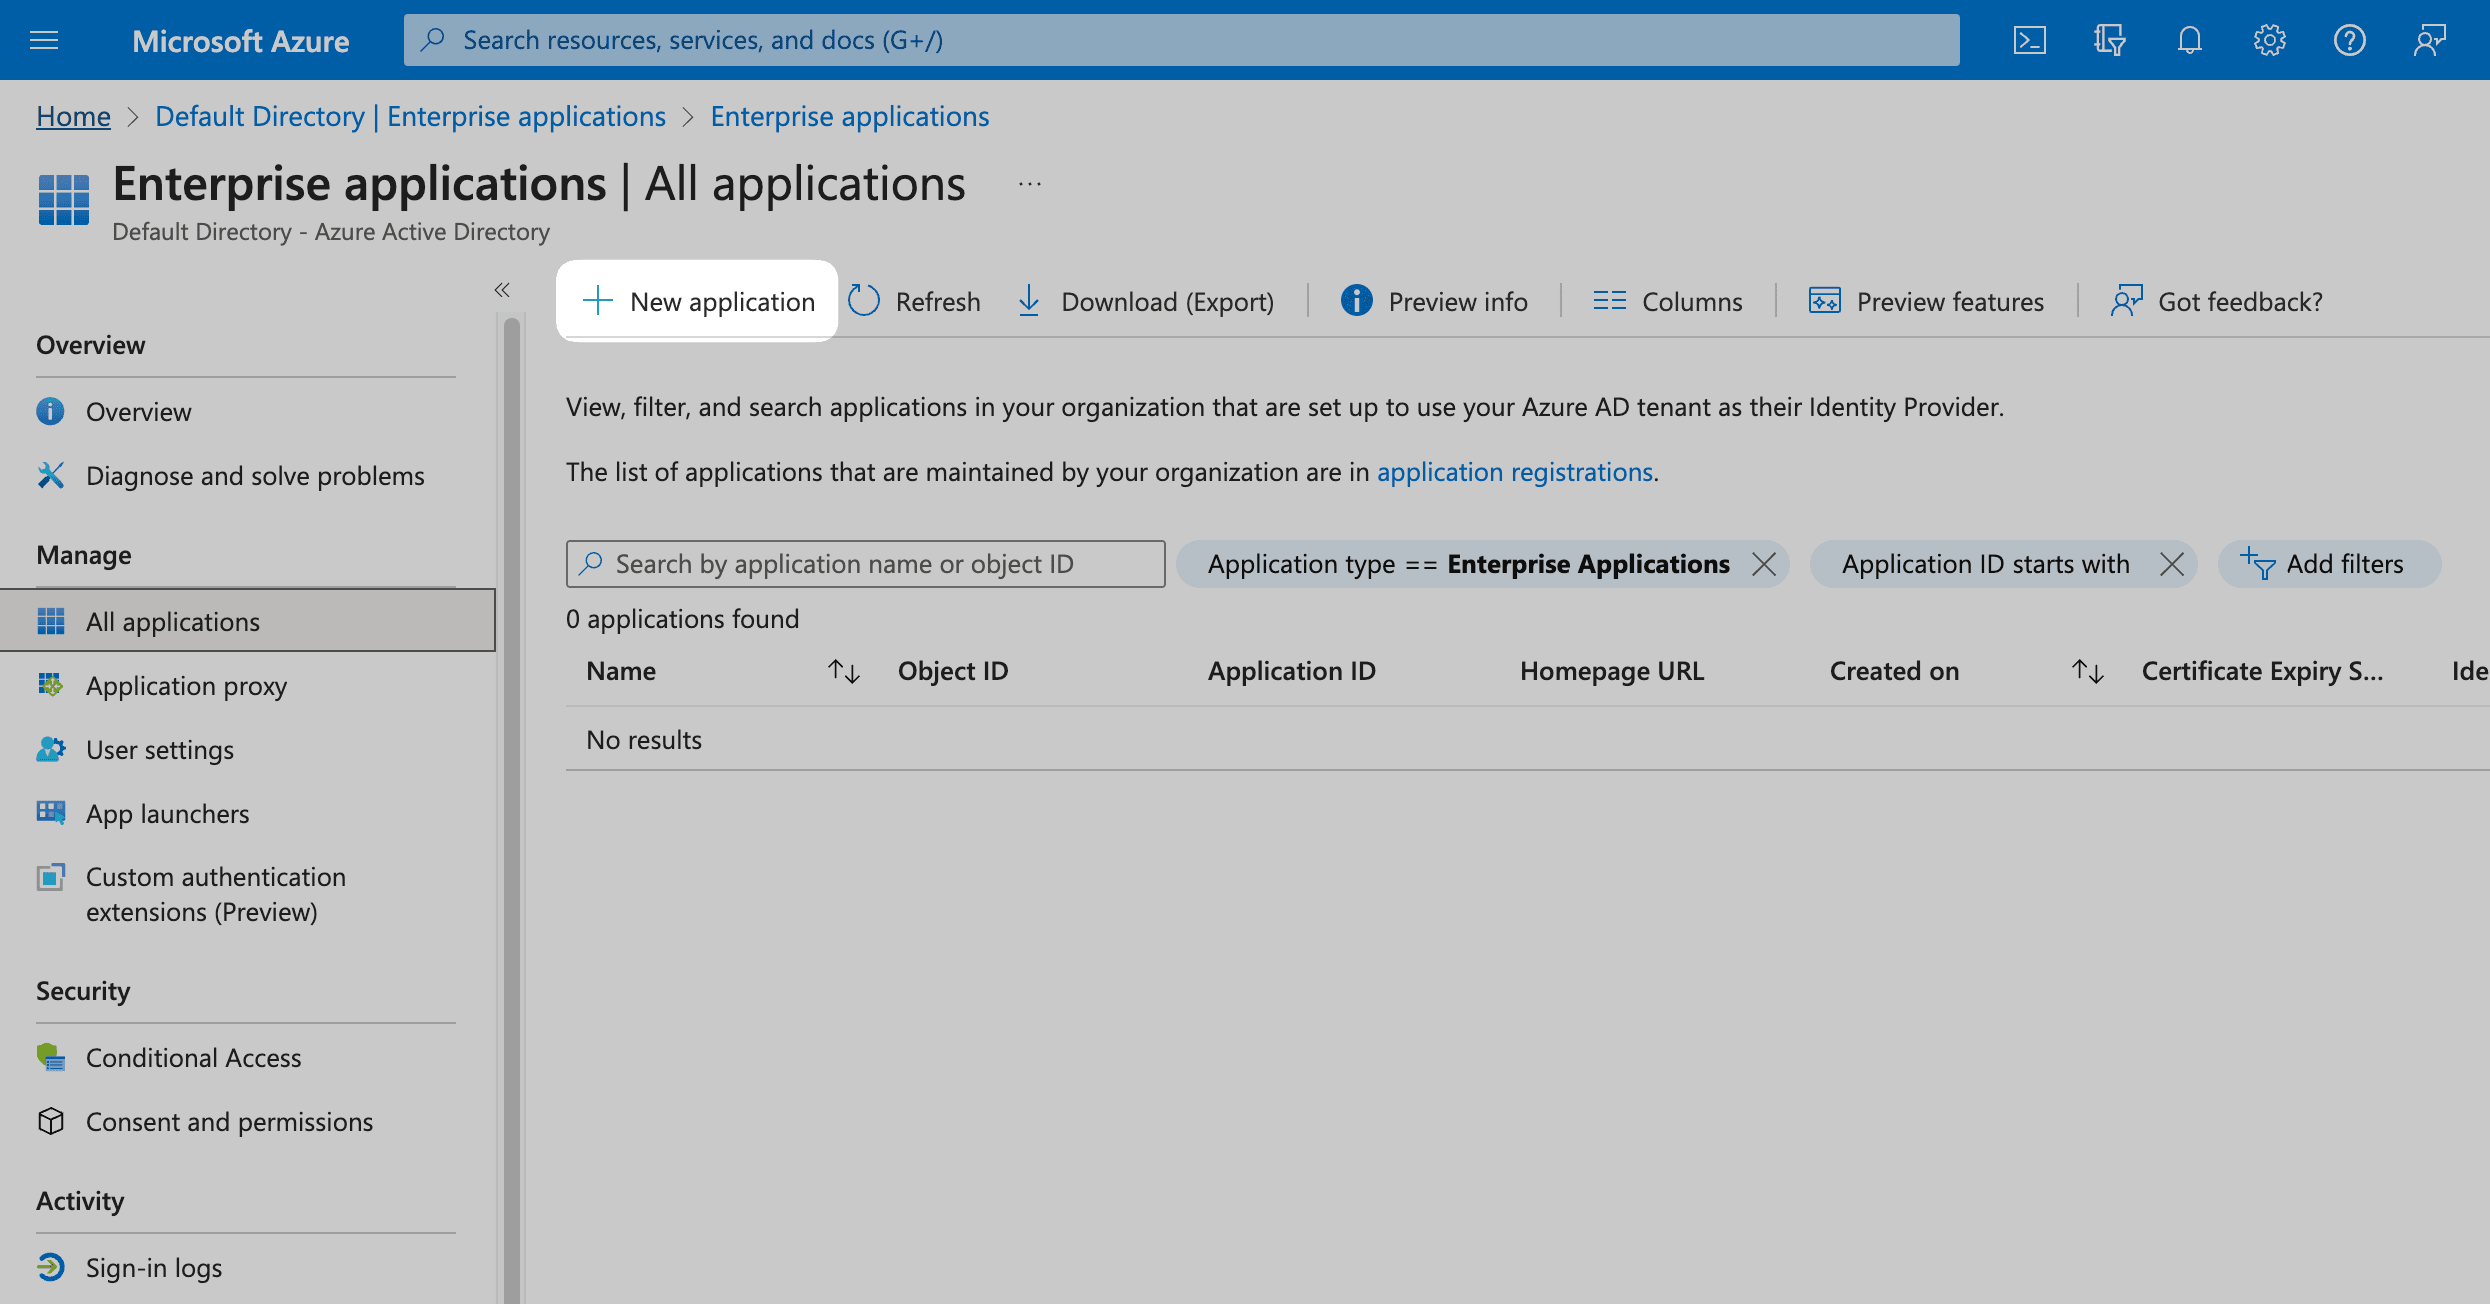Viewport: 2490px width, 1304px height.
Task: Click the New application button
Action: point(697,301)
